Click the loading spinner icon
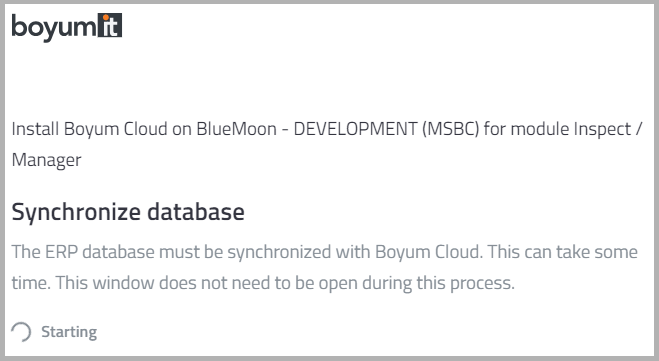The width and height of the screenshot is (659, 361). click(x=21, y=332)
